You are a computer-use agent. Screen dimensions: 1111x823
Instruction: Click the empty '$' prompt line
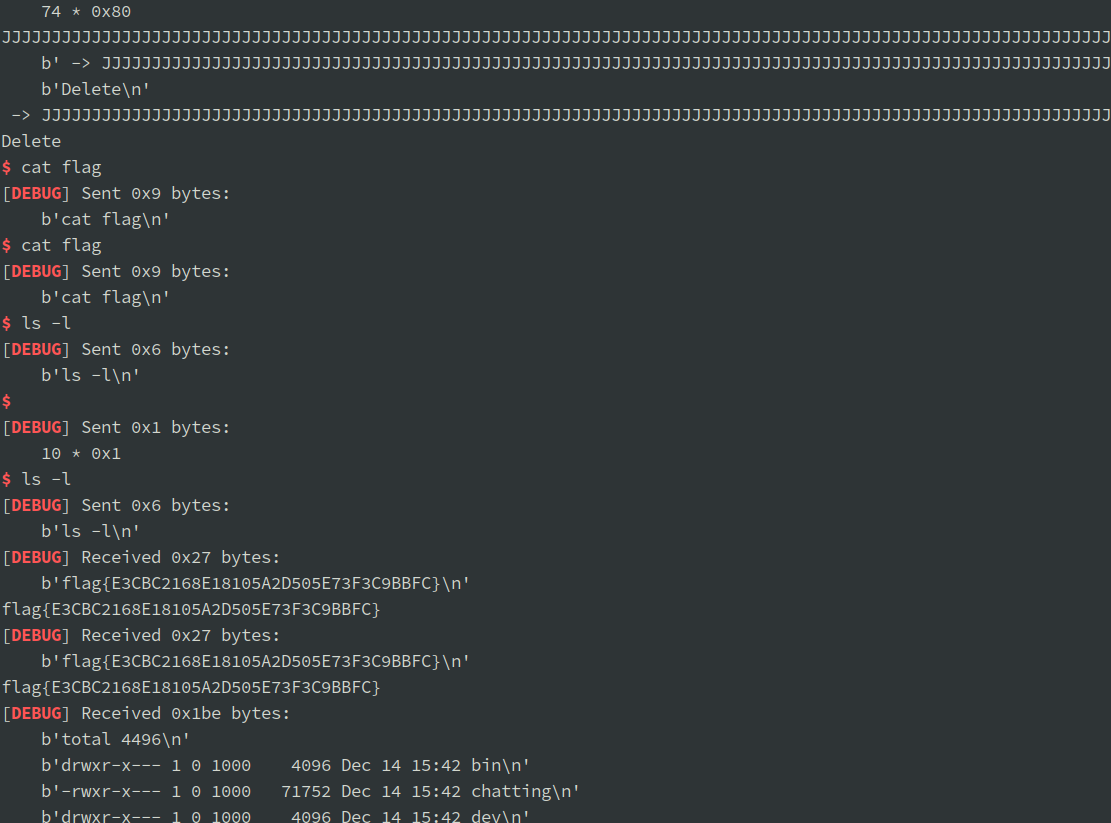(6, 402)
